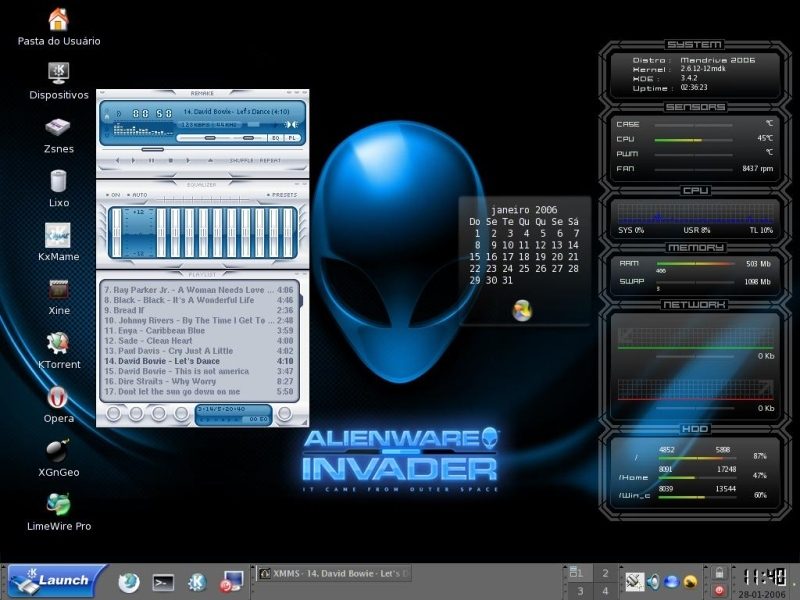Launch the terminal icon in the panel
800x600 pixels.
click(x=163, y=582)
